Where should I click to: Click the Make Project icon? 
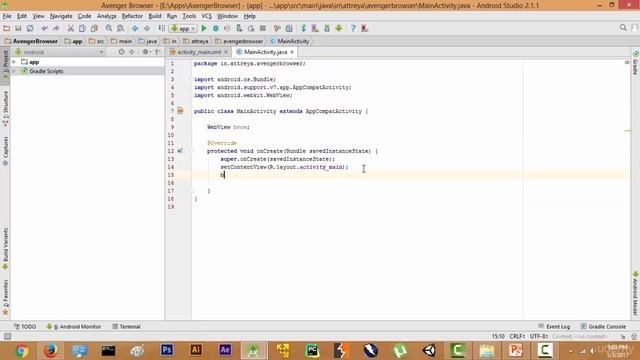[162, 28]
